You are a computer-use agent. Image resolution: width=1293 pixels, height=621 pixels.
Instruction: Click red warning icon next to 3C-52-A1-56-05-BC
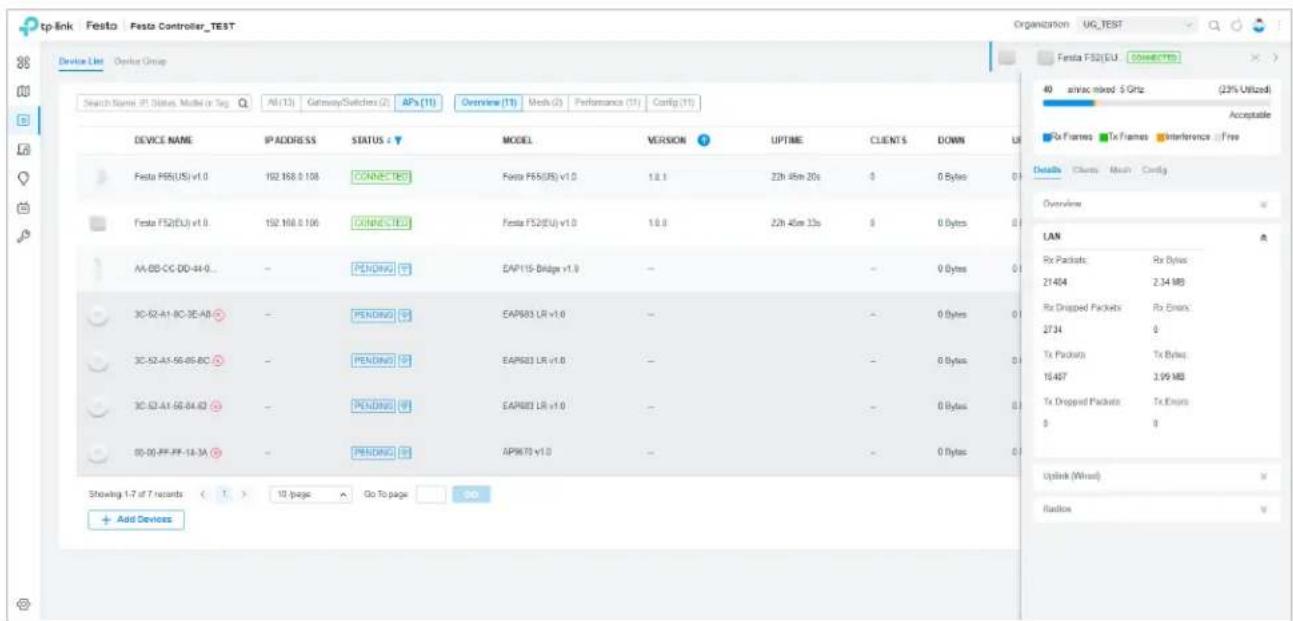219,359
